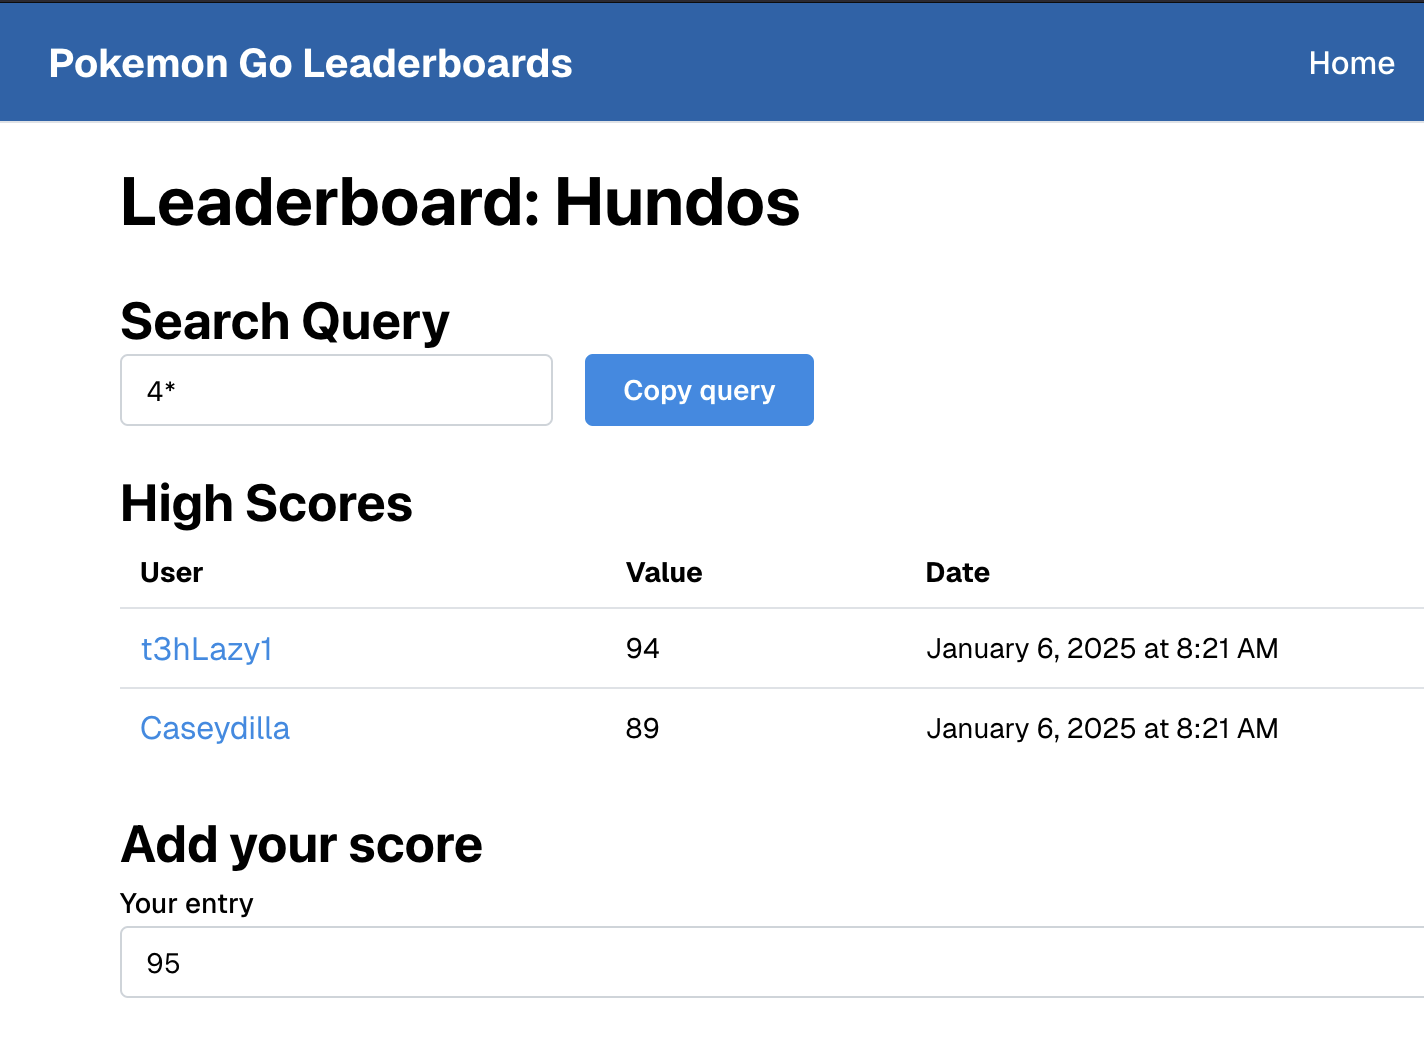The width and height of the screenshot is (1424, 1044).
Task: Click the date in t3hLazy1's row
Action: [1102, 649]
